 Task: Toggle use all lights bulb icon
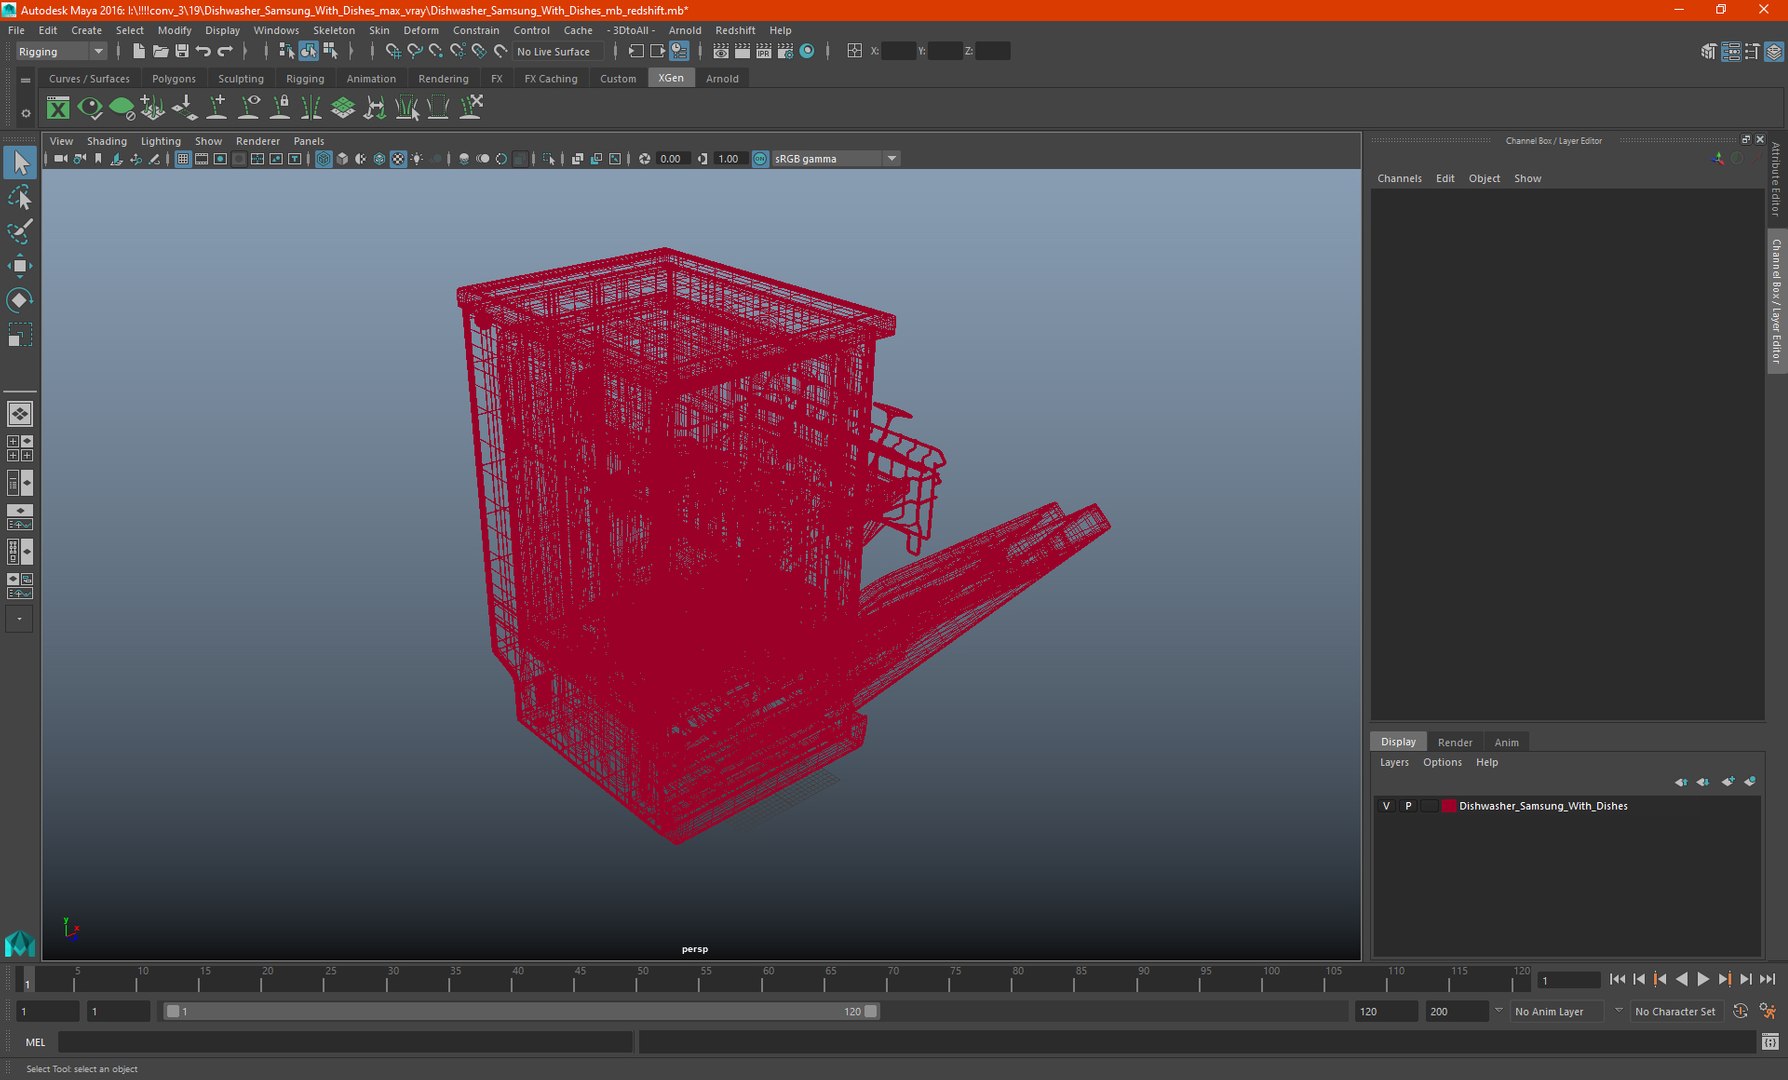pyautogui.click(x=417, y=159)
